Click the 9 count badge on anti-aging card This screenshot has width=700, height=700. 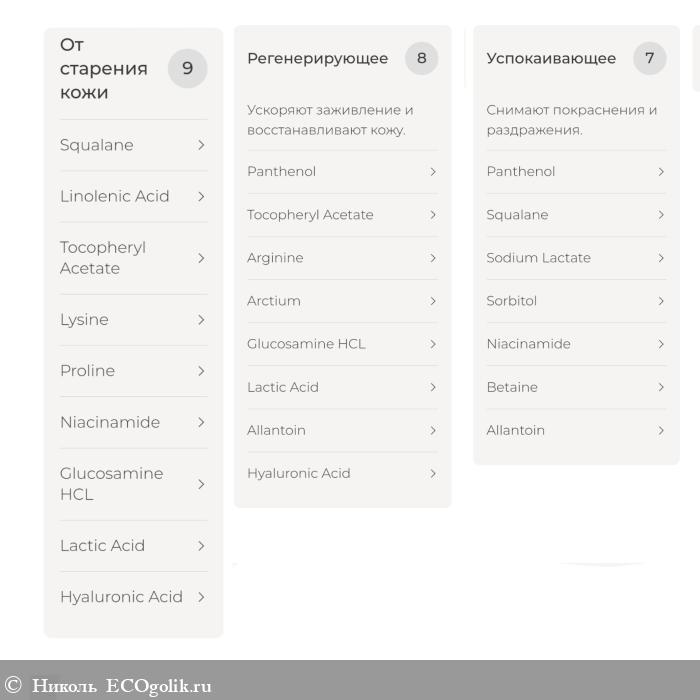tap(187, 69)
